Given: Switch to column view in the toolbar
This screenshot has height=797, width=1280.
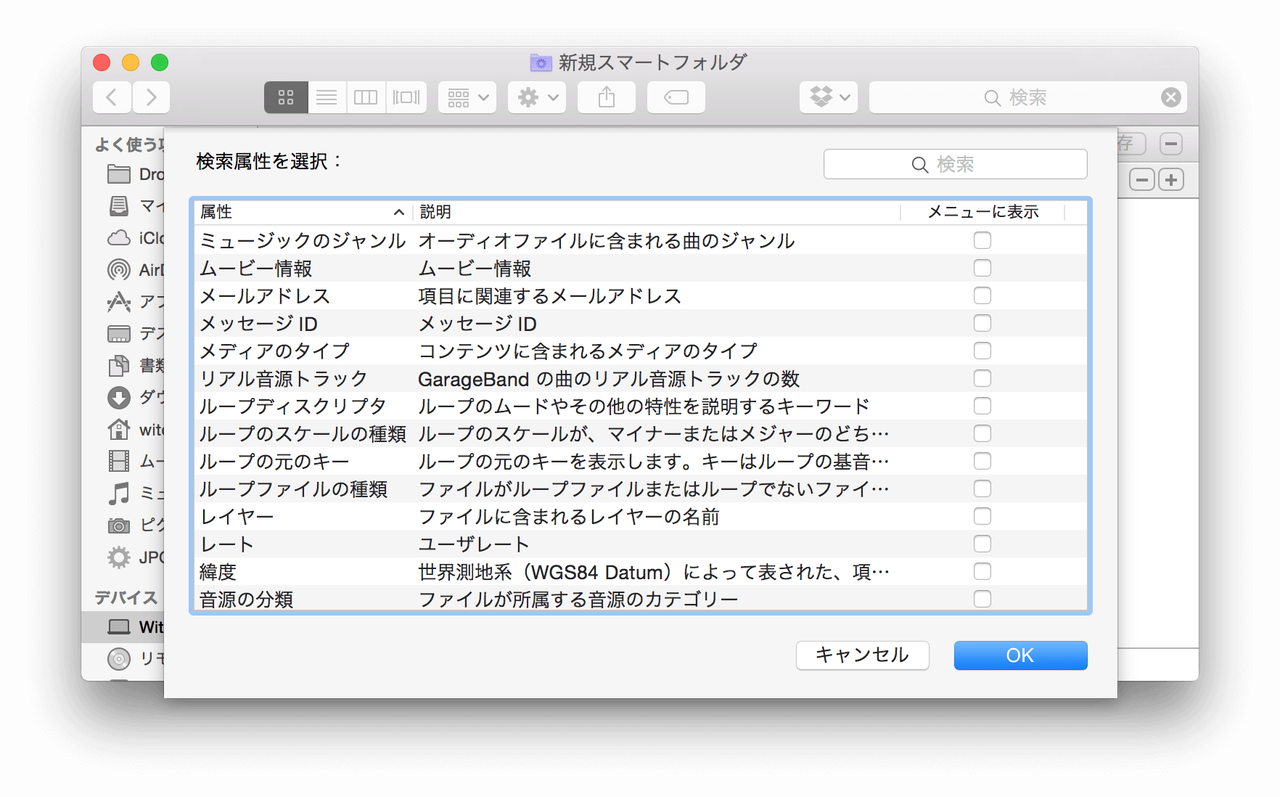Looking at the screenshot, I should [x=366, y=97].
